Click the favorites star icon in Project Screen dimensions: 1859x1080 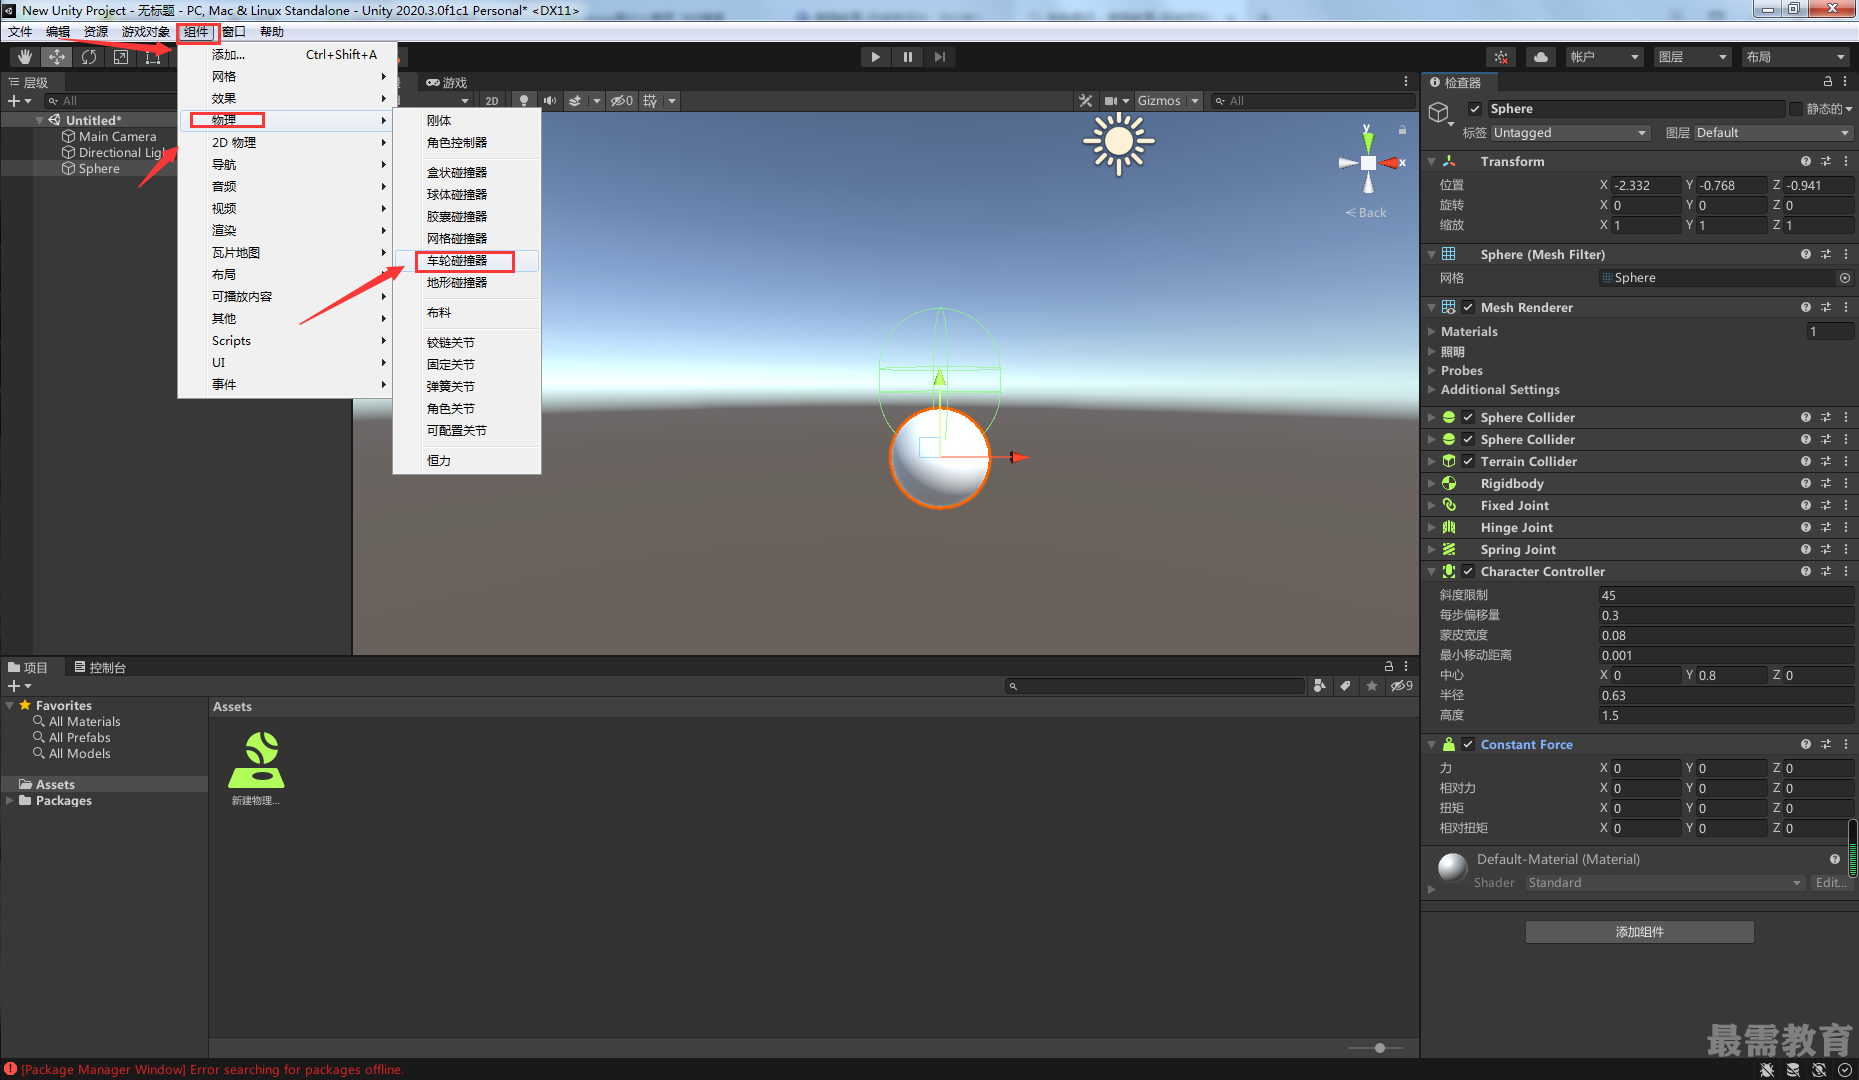tap(1372, 686)
